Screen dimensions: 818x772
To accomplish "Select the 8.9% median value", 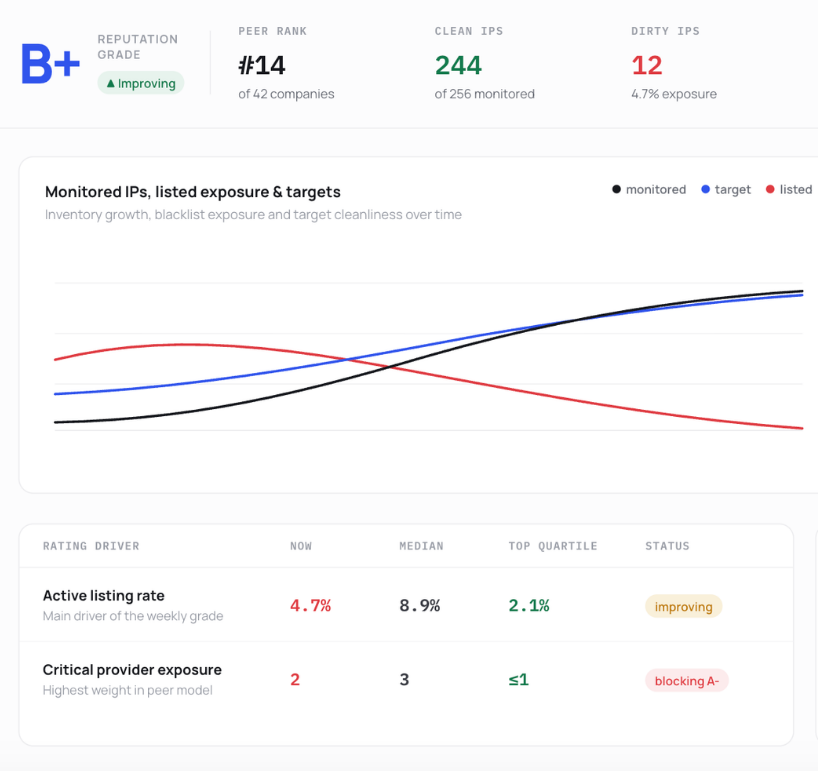I will pos(420,606).
